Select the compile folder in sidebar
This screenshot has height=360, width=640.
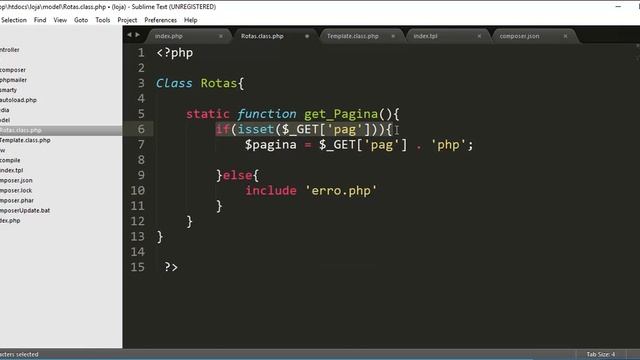10,160
